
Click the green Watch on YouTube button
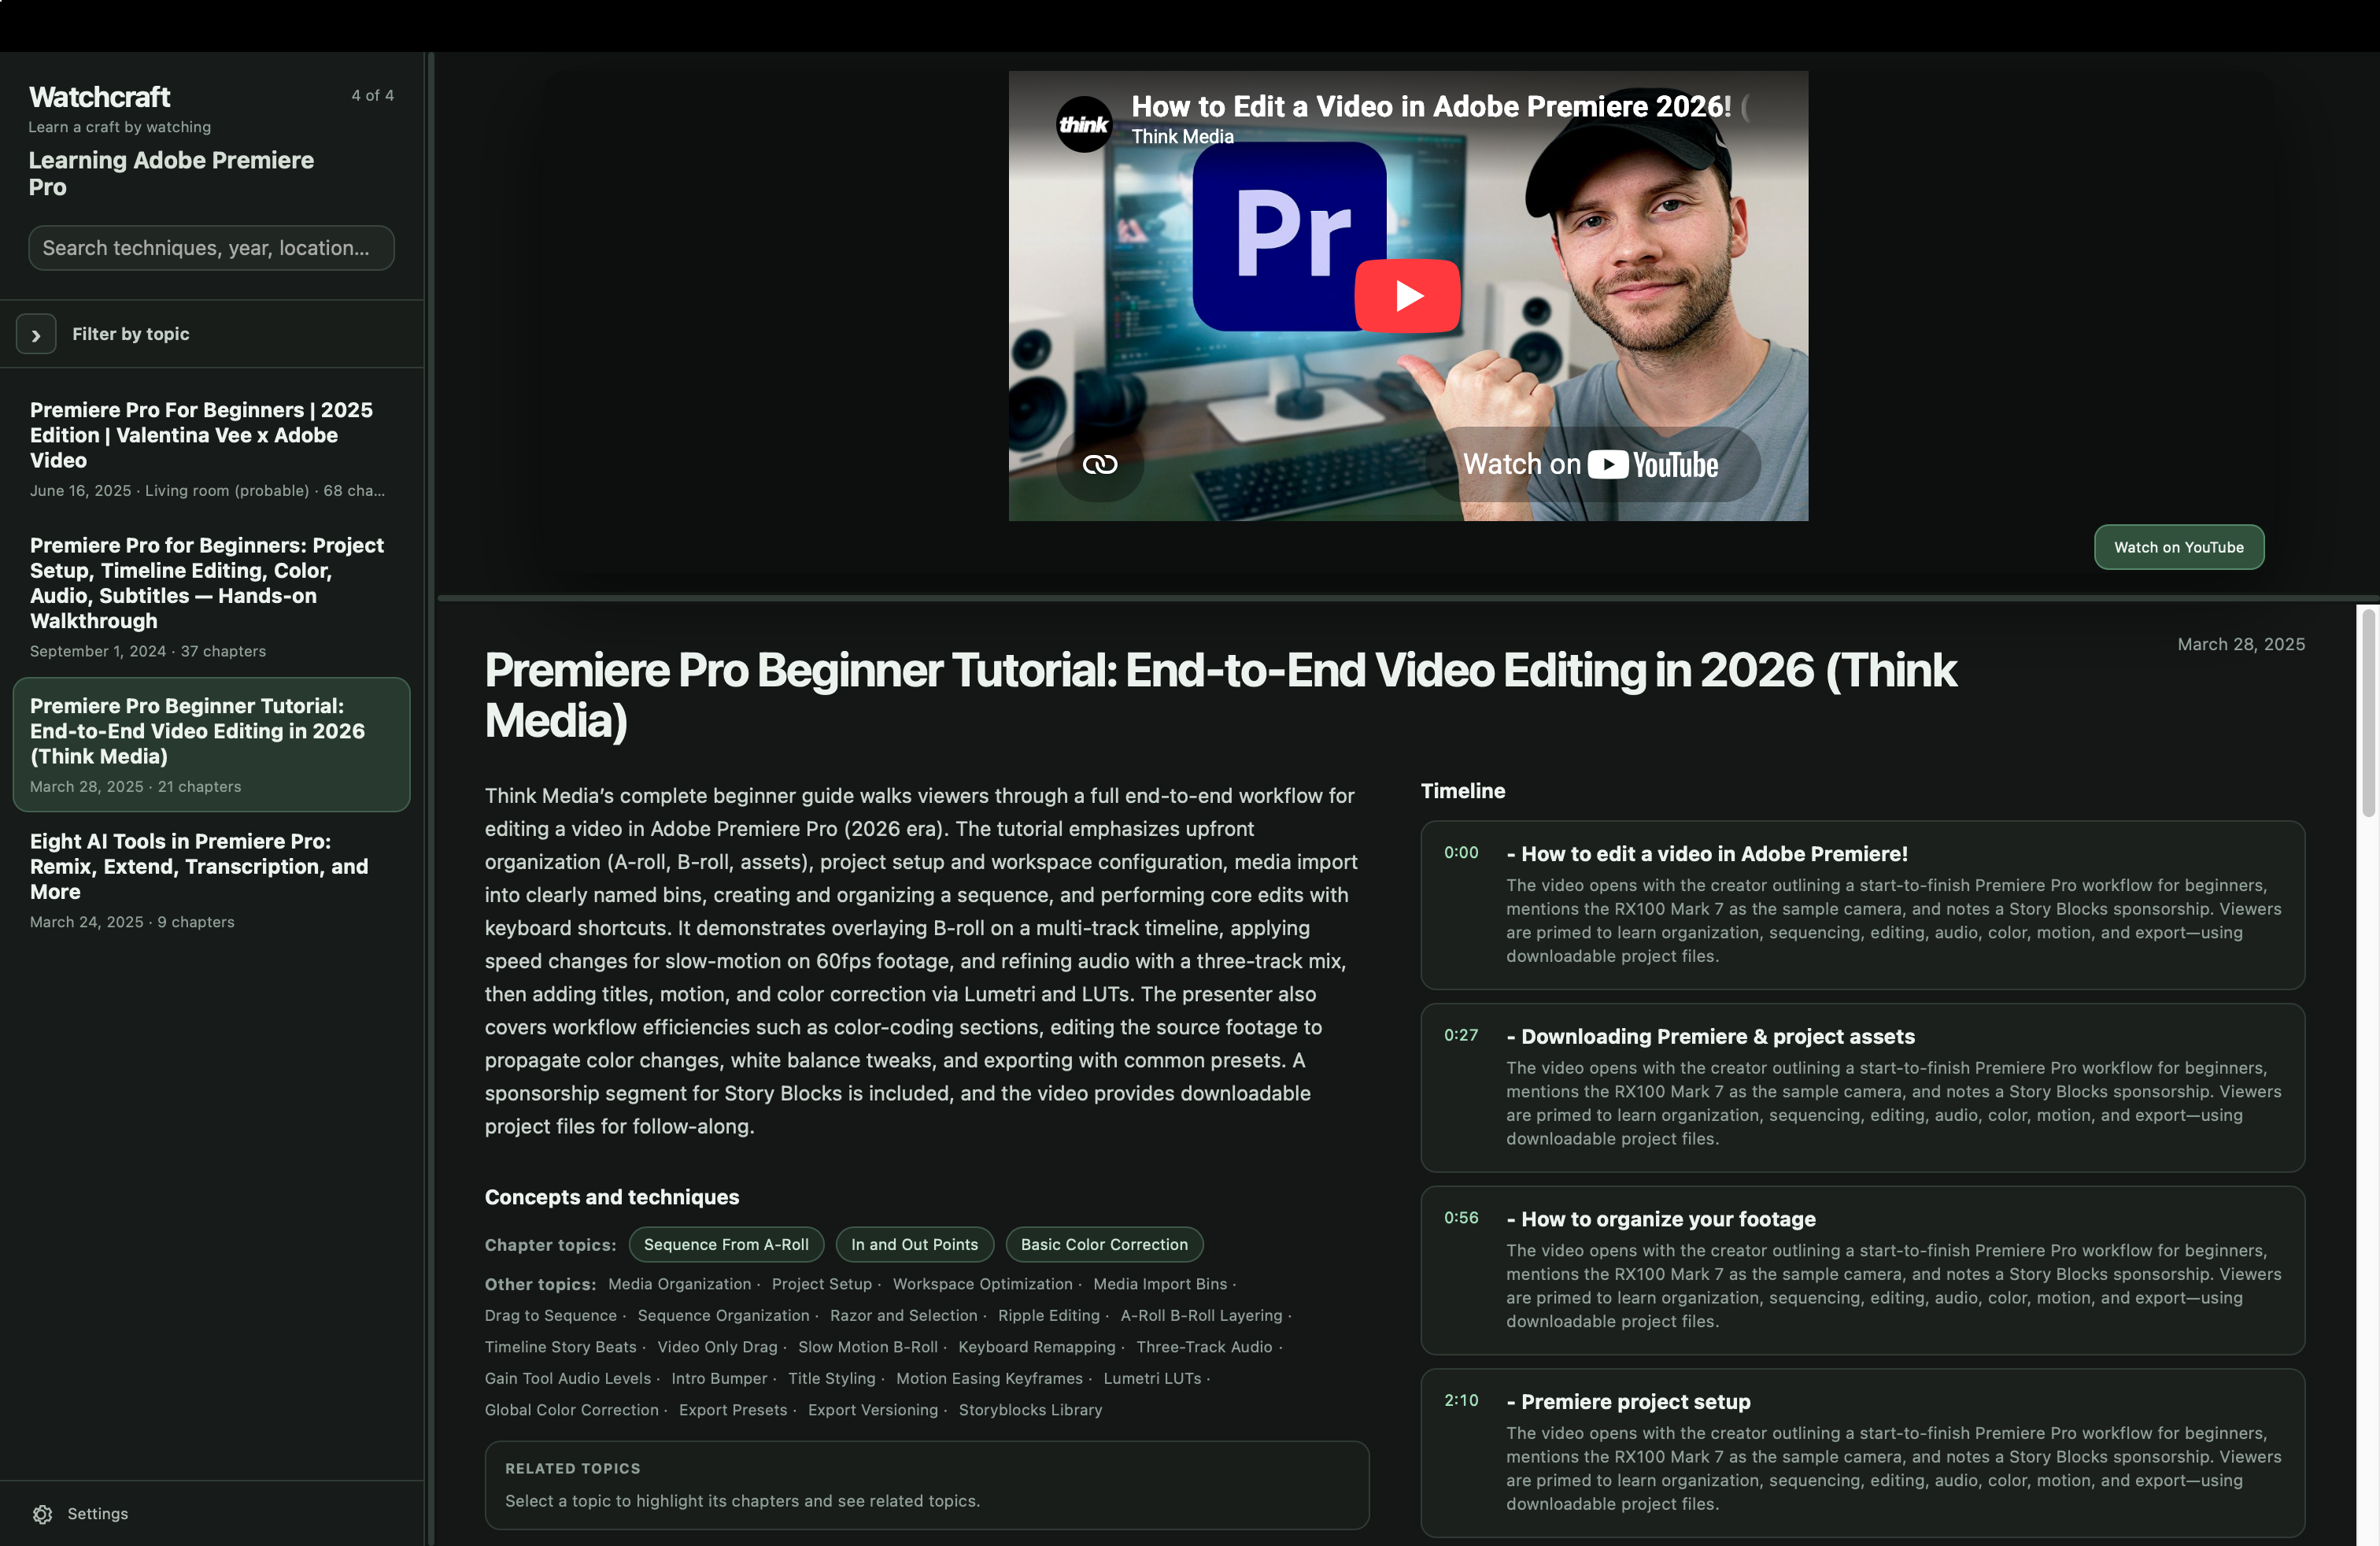pyautogui.click(x=2178, y=547)
